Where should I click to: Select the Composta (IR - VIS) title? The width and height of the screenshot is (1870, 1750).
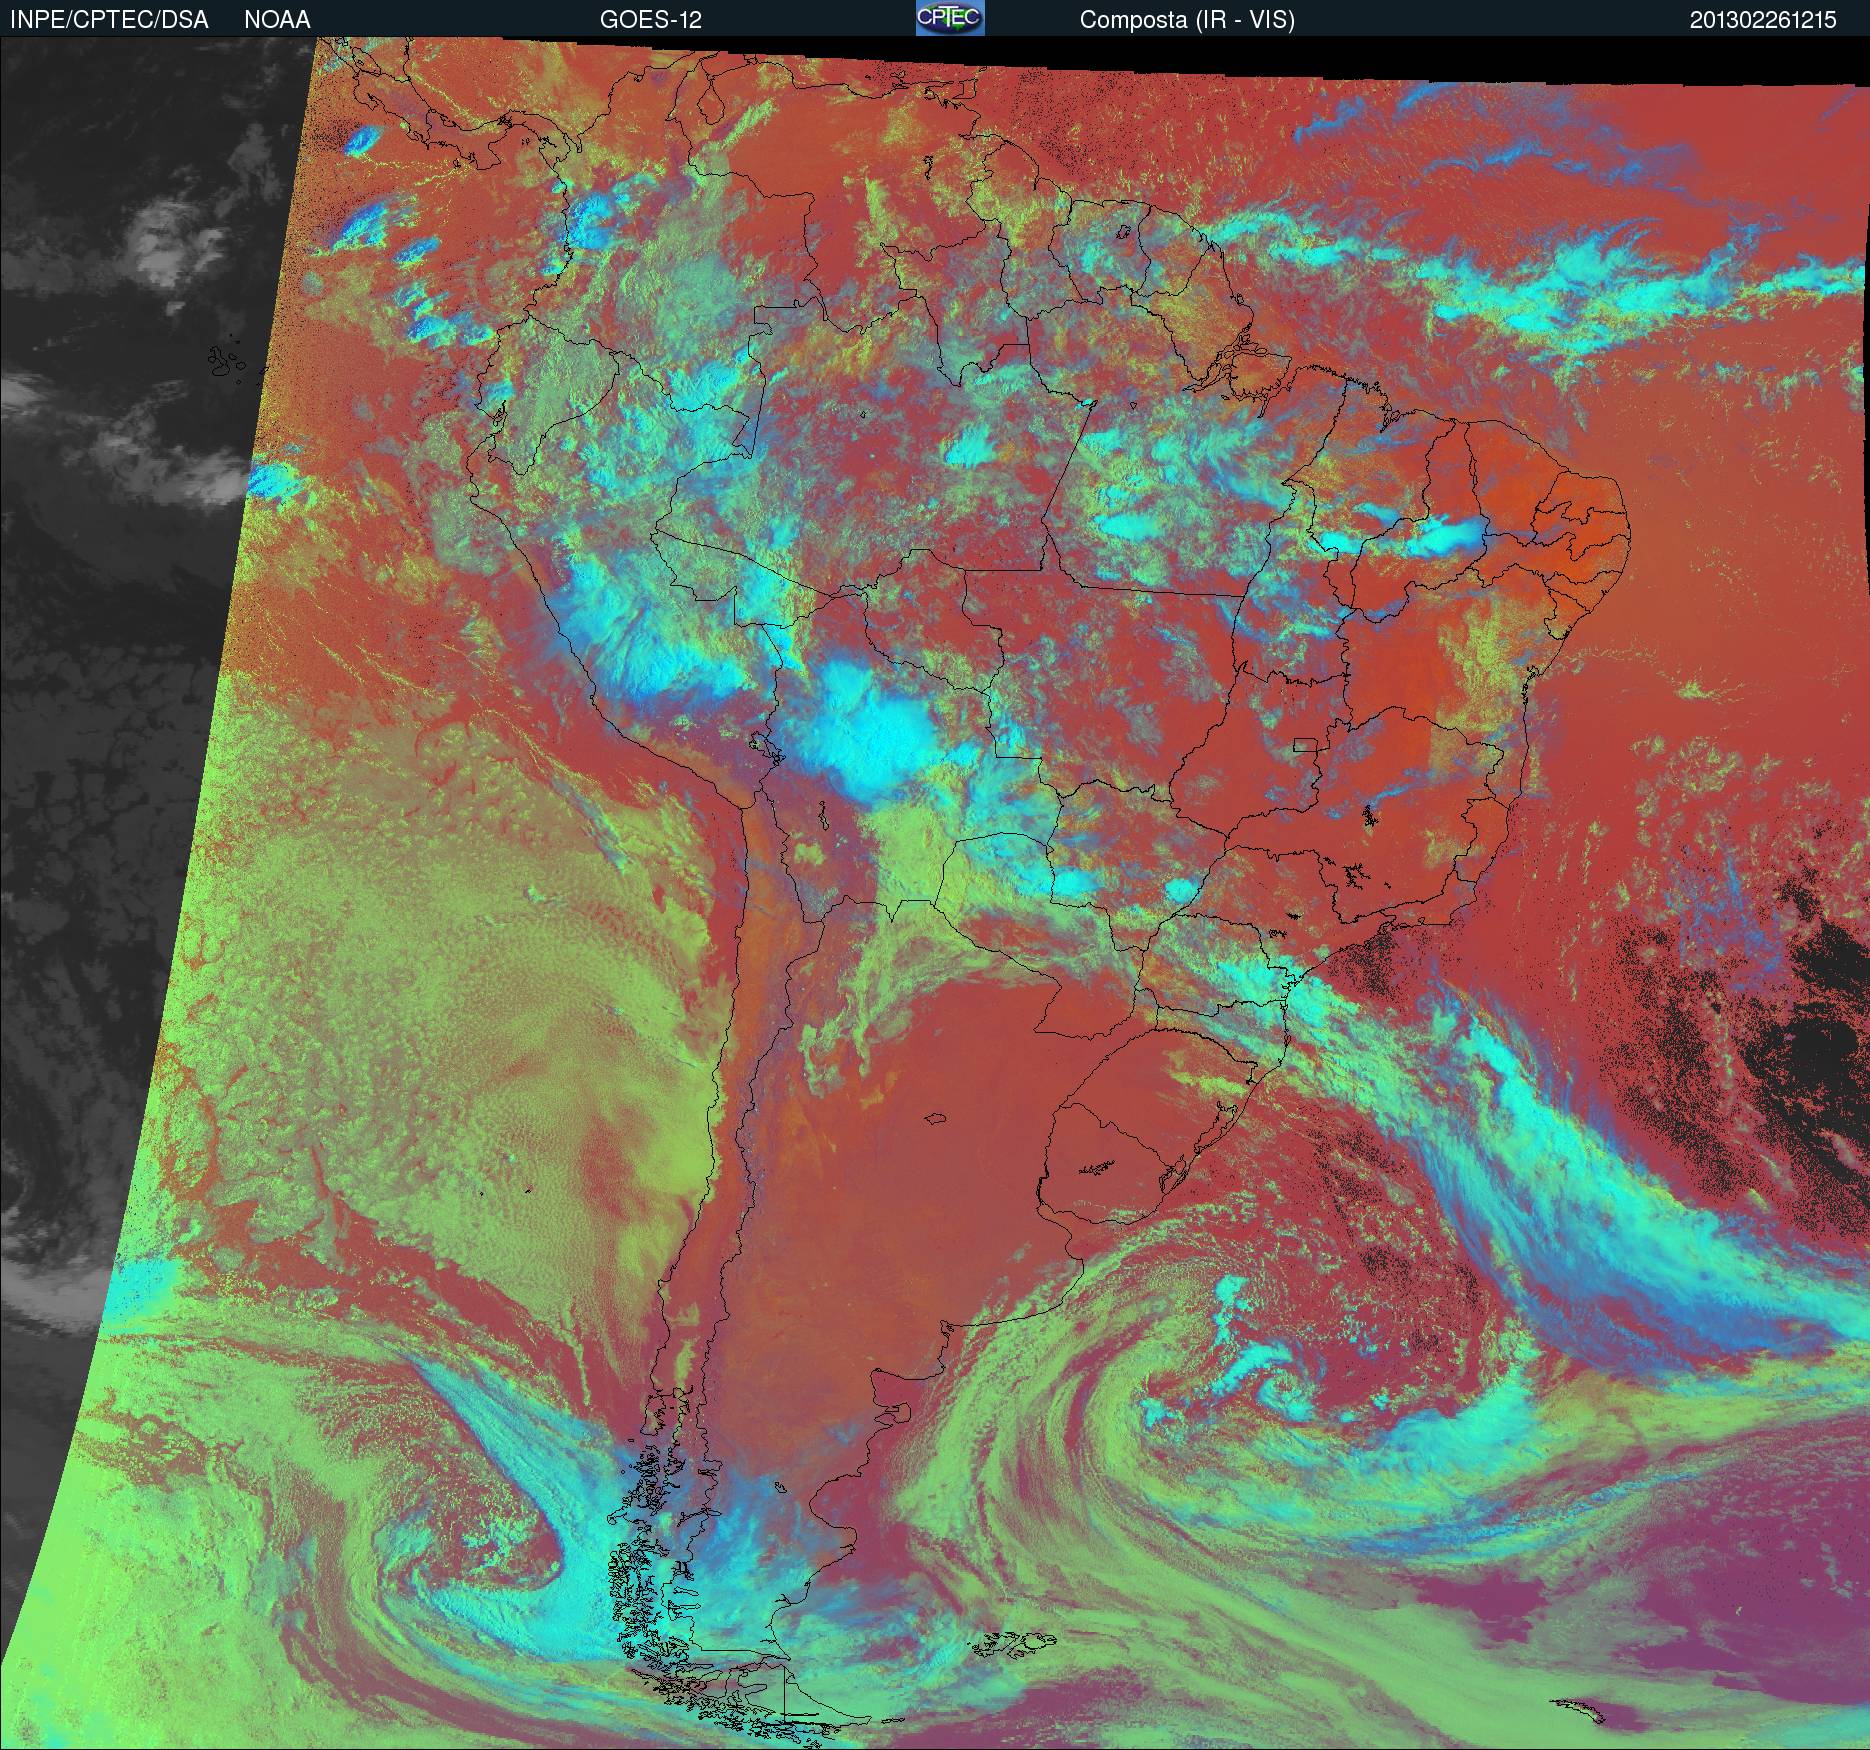click(1187, 20)
